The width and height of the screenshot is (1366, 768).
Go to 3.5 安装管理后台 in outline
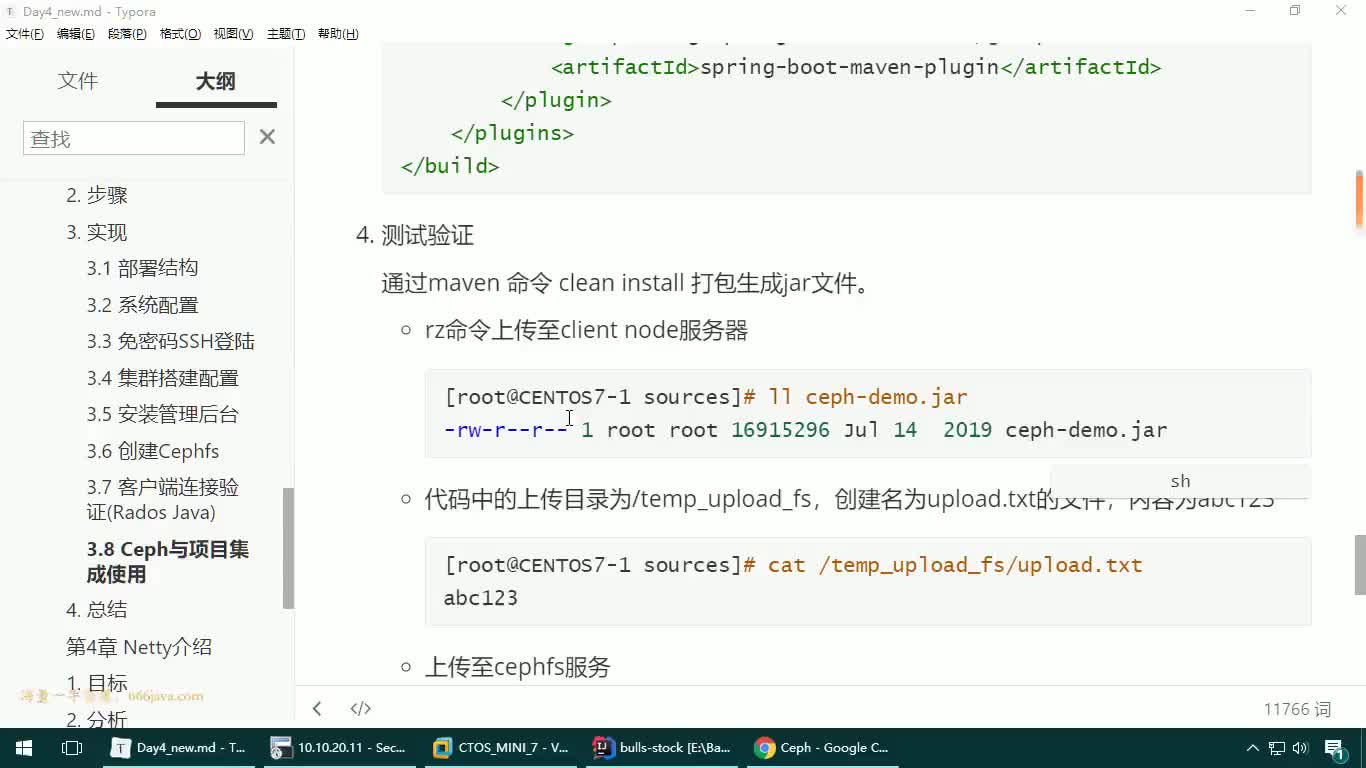(x=162, y=414)
